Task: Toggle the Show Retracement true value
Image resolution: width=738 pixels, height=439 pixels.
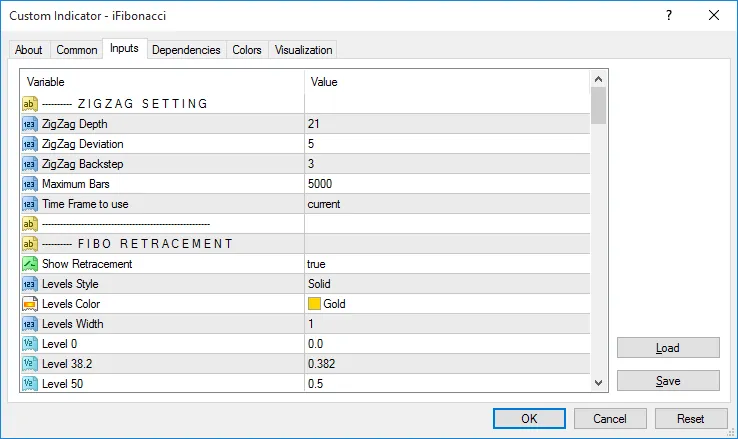Action: (x=446, y=264)
